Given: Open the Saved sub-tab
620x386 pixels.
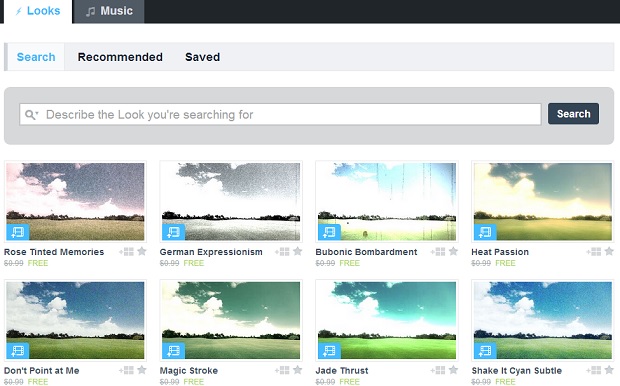Looking at the screenshot, I should (x=202, y=57).
